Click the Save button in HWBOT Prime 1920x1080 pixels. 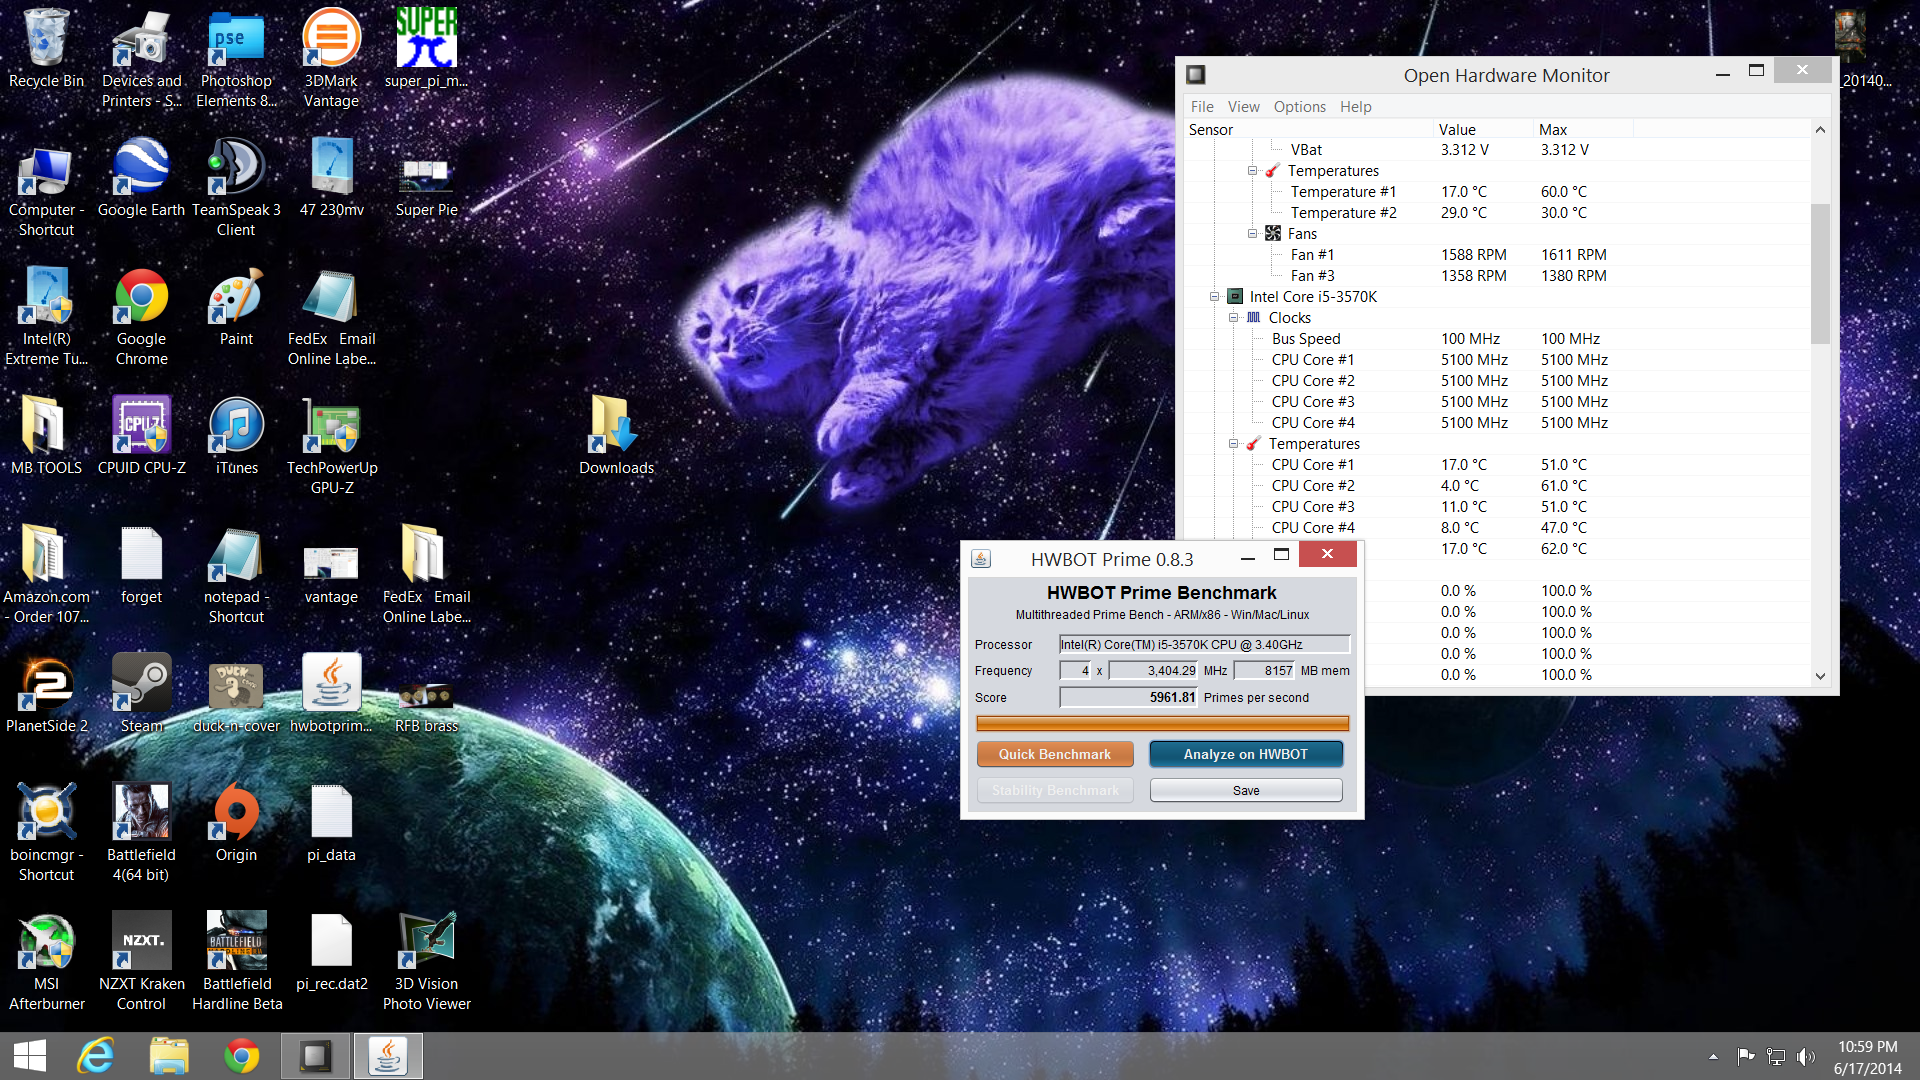(1246, 790)
